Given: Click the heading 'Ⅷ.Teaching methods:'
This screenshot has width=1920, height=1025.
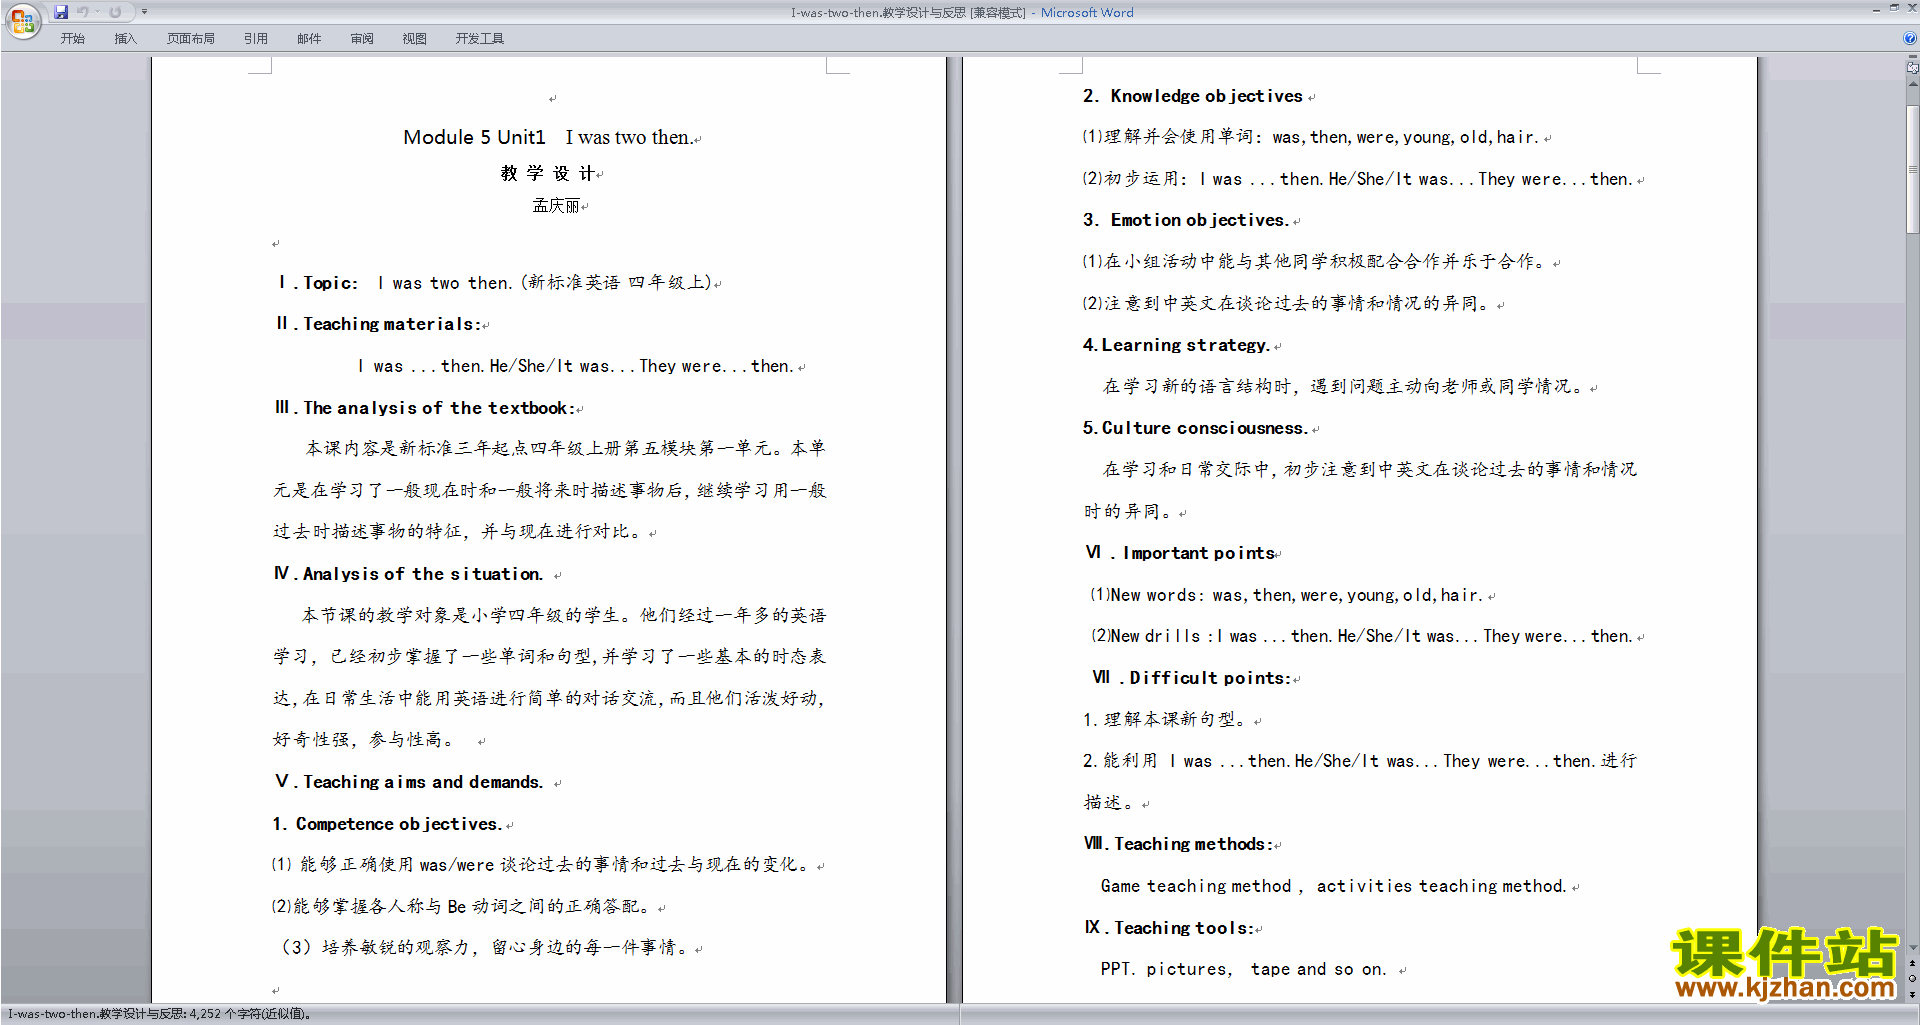Looking at the screenshot, I should (x=1178, y=844).
